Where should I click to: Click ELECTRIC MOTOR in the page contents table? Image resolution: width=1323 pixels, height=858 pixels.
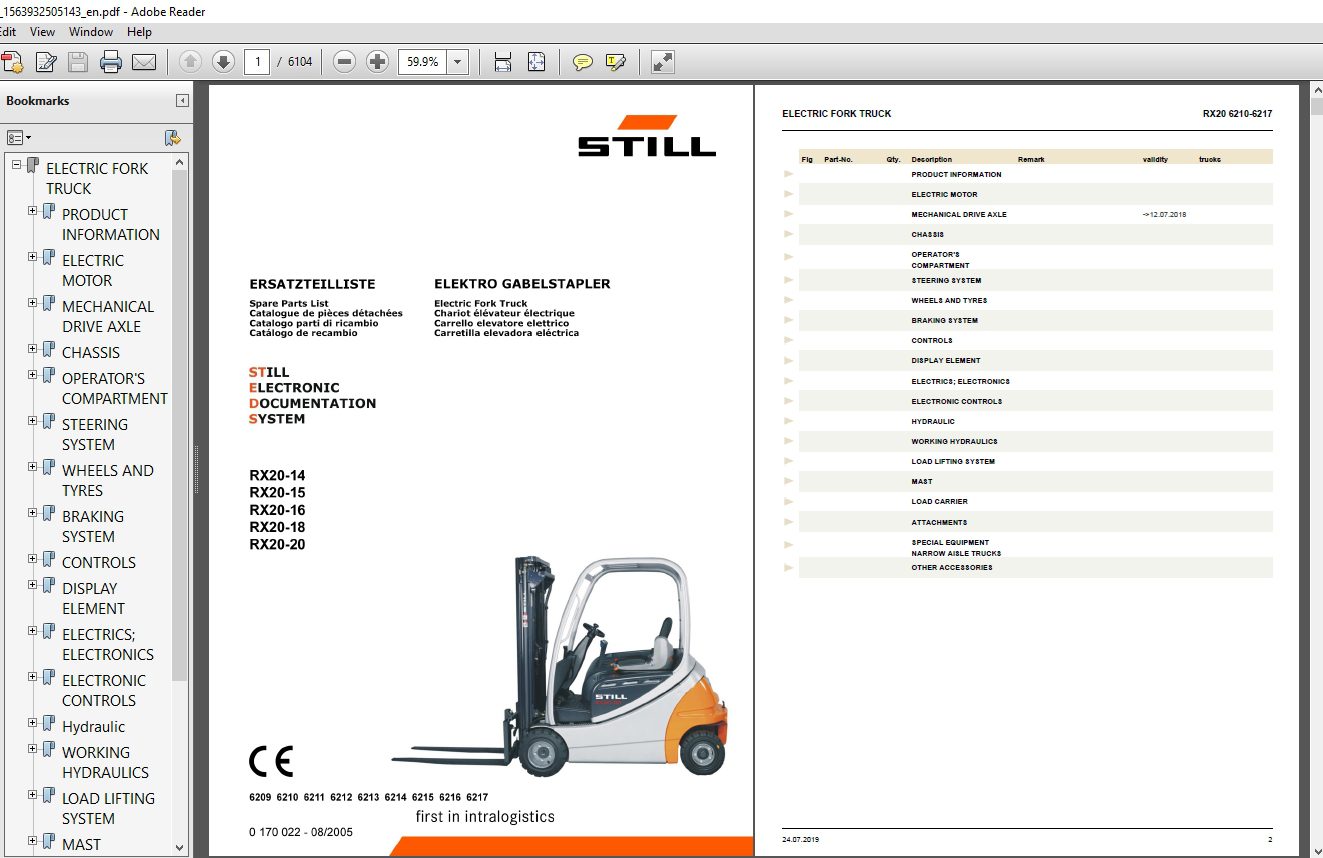tap(944, 194)
